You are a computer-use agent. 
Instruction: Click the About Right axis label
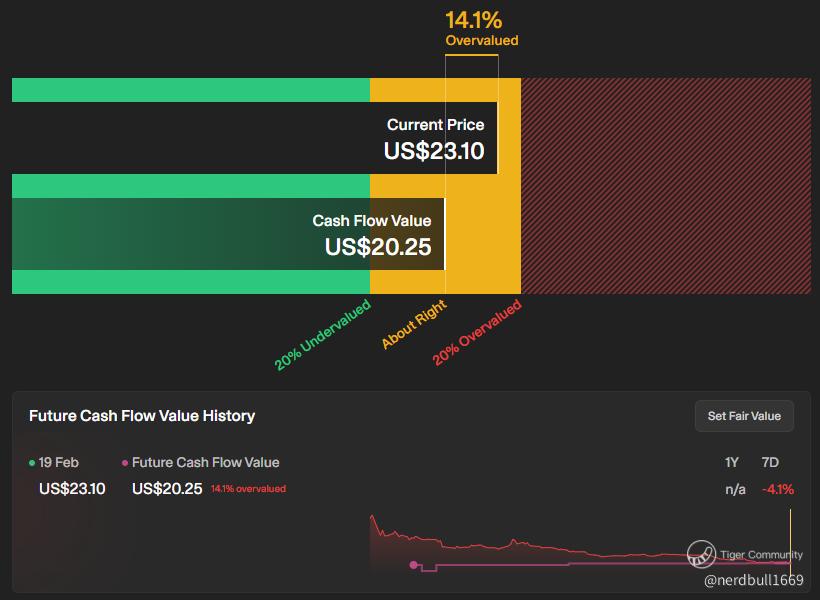point(413,325)
